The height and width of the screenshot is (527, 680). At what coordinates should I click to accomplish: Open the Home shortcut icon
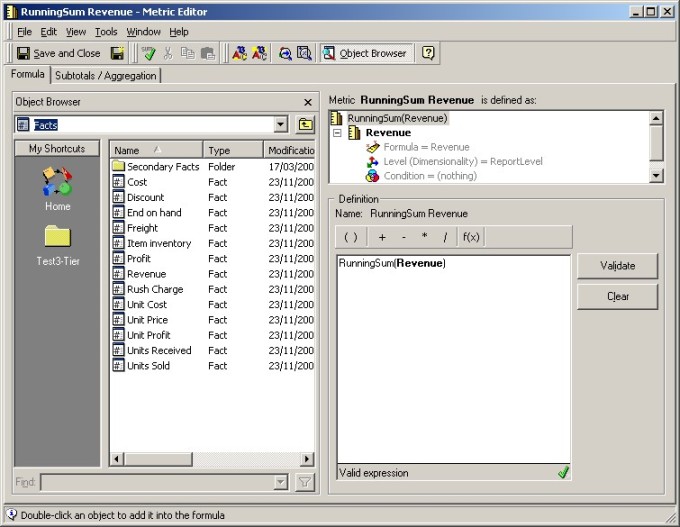(x=57, y=186)
